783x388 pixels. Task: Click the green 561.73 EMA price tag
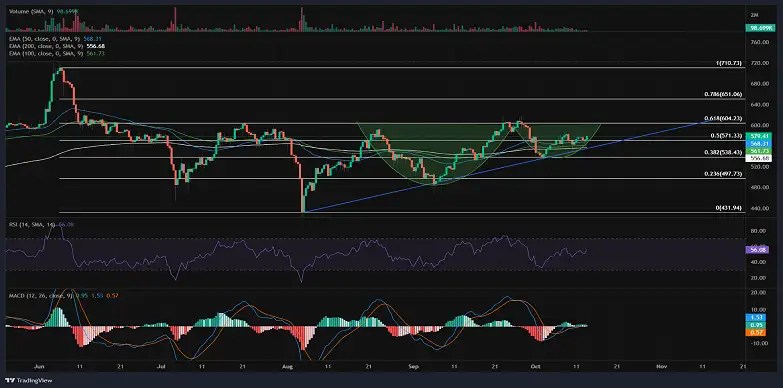759,150
